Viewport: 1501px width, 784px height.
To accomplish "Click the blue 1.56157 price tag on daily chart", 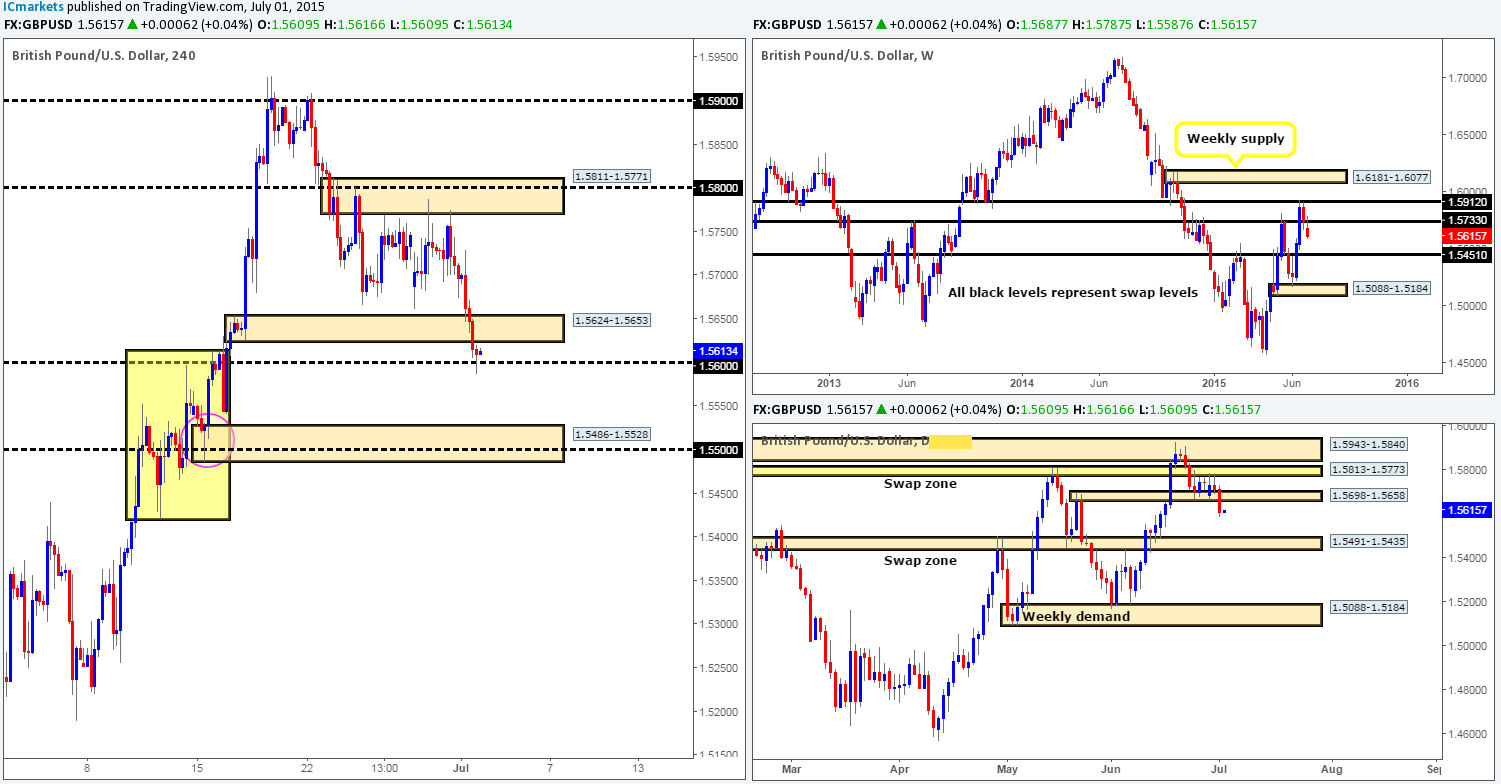I will (x=1468, y=510).
